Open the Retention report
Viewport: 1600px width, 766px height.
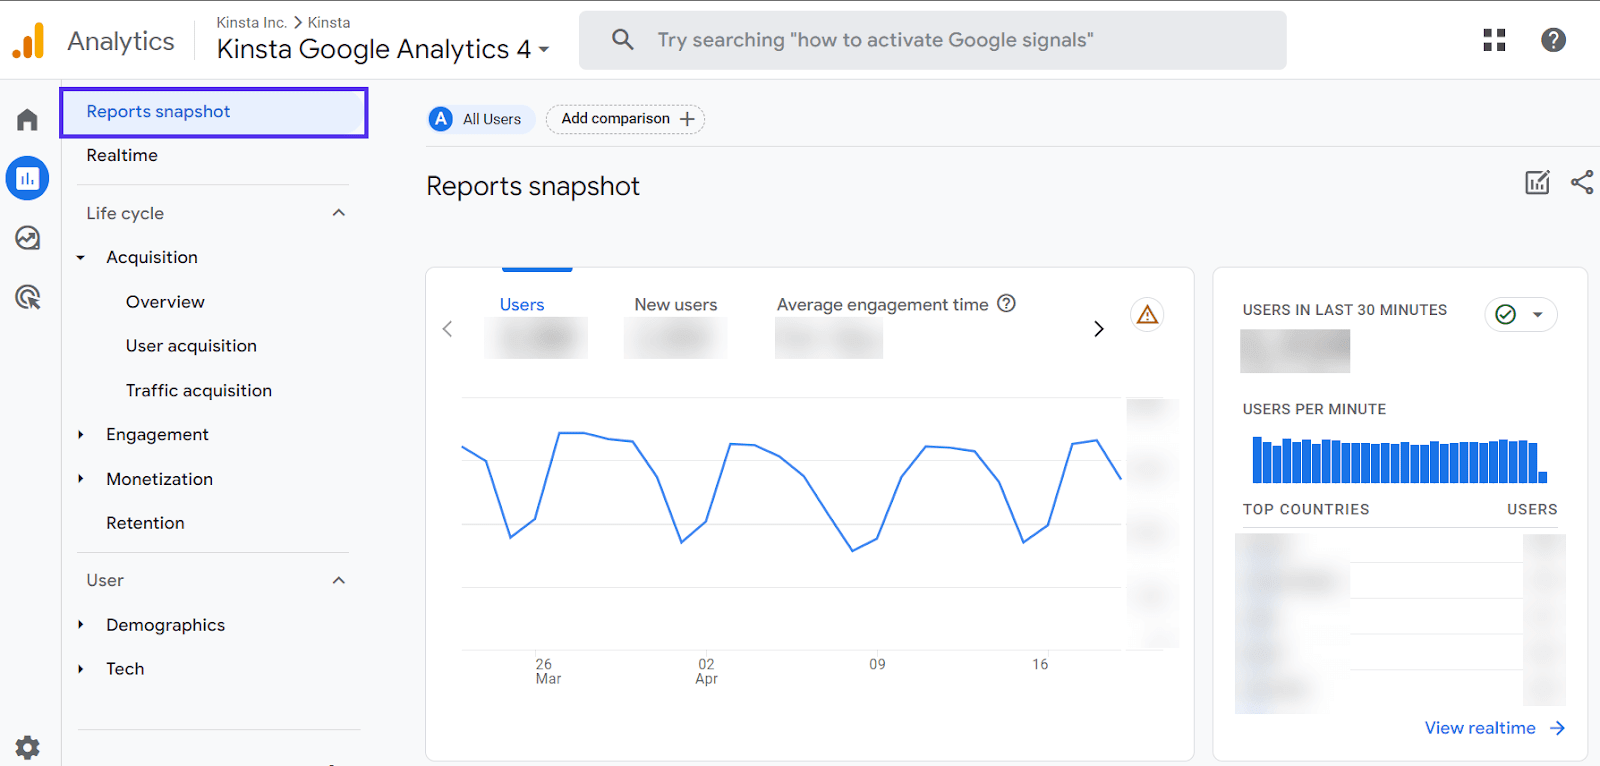click(x=145, y=523)
